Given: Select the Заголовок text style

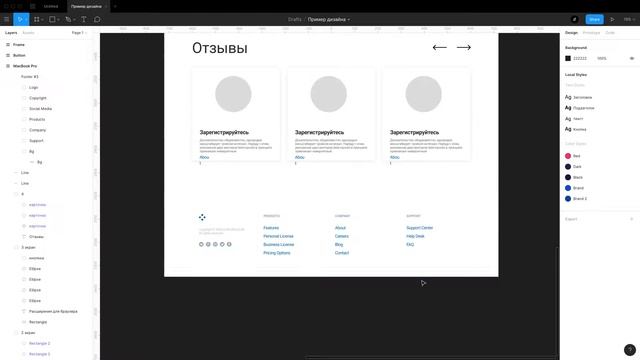Looking at the screenshot, I should pos(578,97).
